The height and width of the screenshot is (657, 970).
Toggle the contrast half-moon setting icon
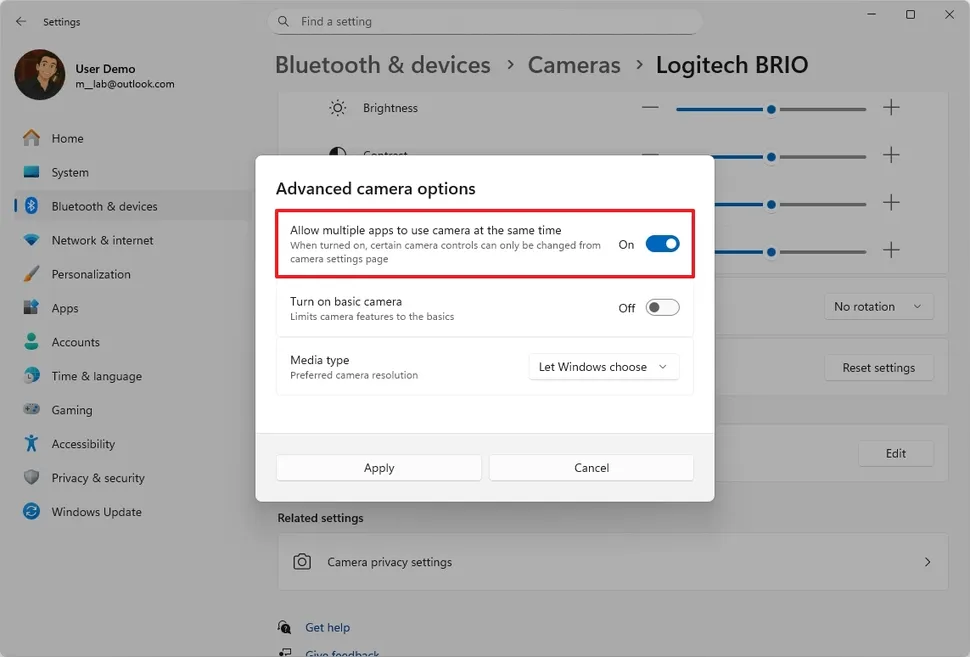[337, 155]
